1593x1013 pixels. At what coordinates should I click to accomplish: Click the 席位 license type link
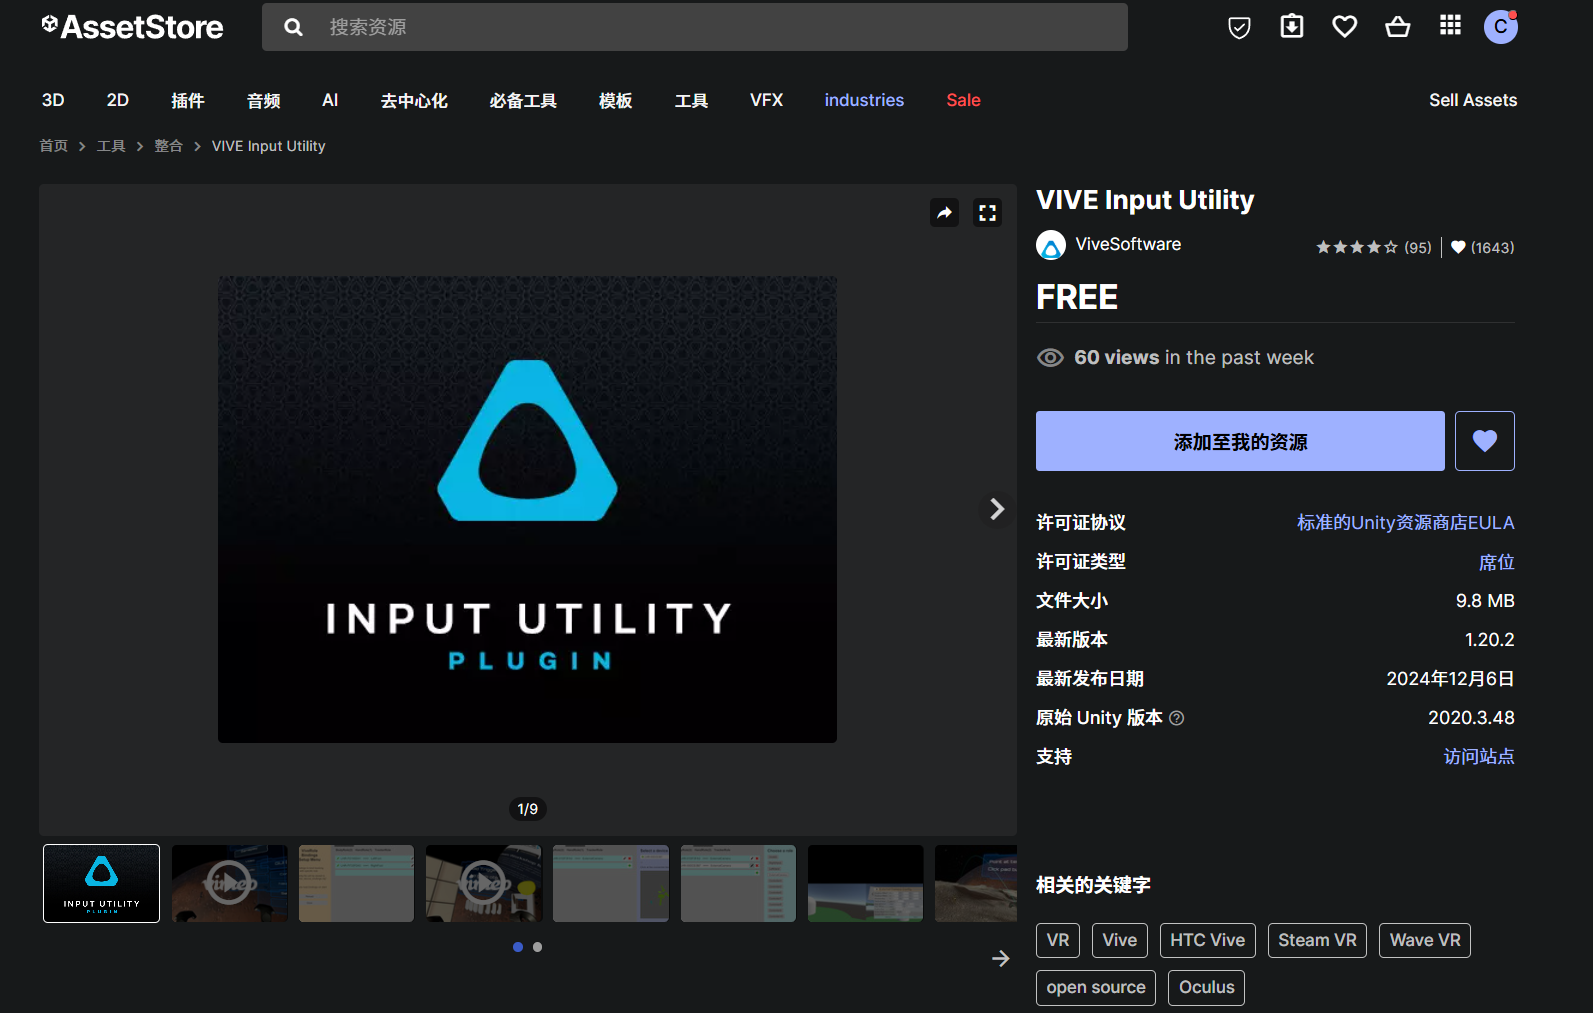[x=1497, y=562]
